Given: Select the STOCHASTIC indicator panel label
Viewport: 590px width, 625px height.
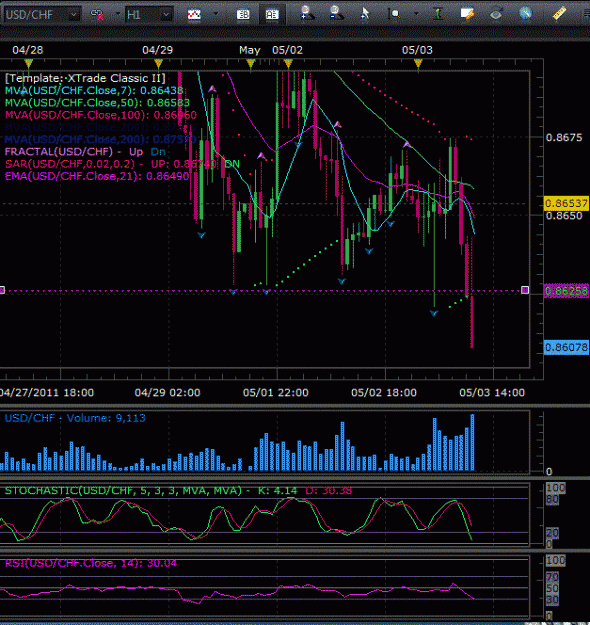Looking at the screenshot, I should (x=178, y=491).
